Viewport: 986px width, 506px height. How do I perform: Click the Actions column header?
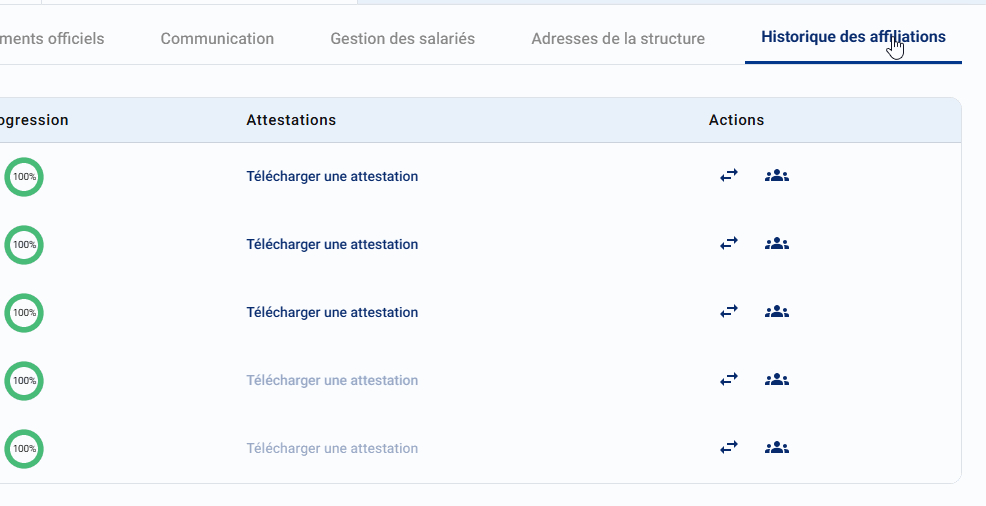click(736, 120)
